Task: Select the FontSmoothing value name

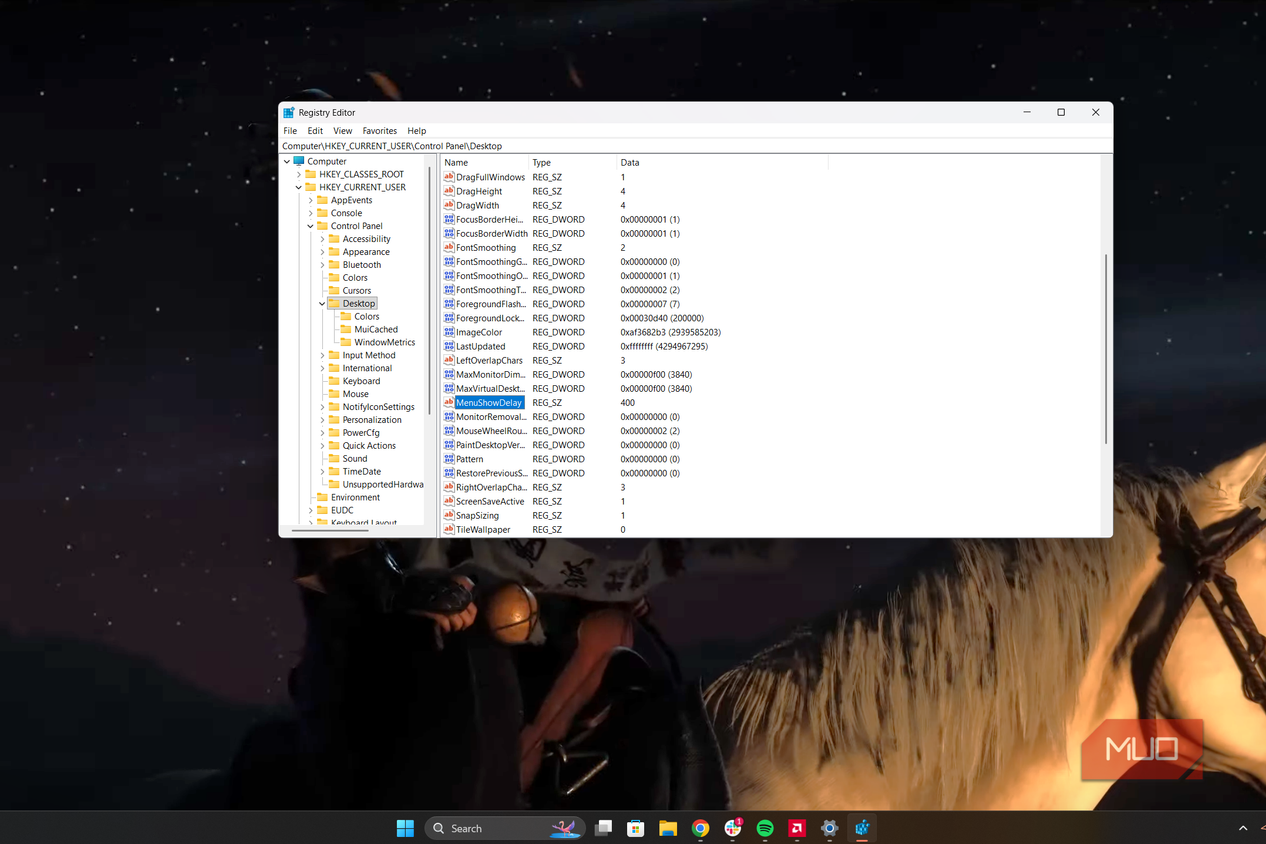Action: tap(486, 248)
